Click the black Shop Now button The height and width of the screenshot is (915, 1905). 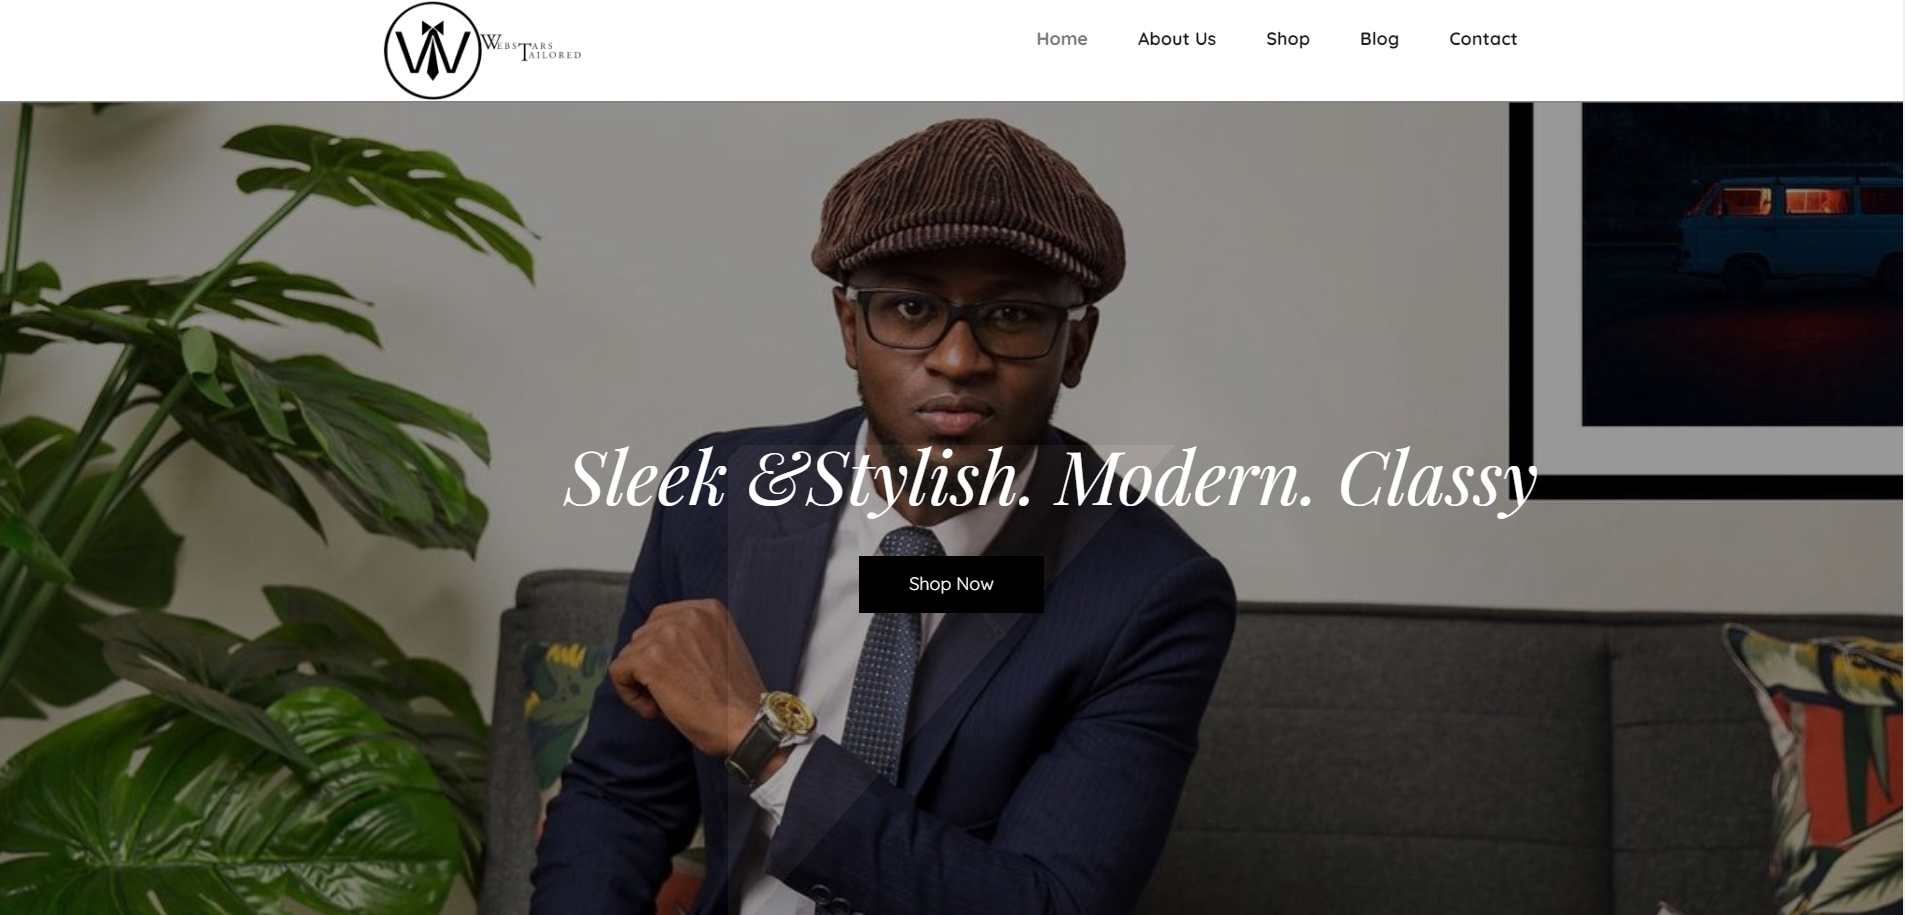tap(951, 584)
